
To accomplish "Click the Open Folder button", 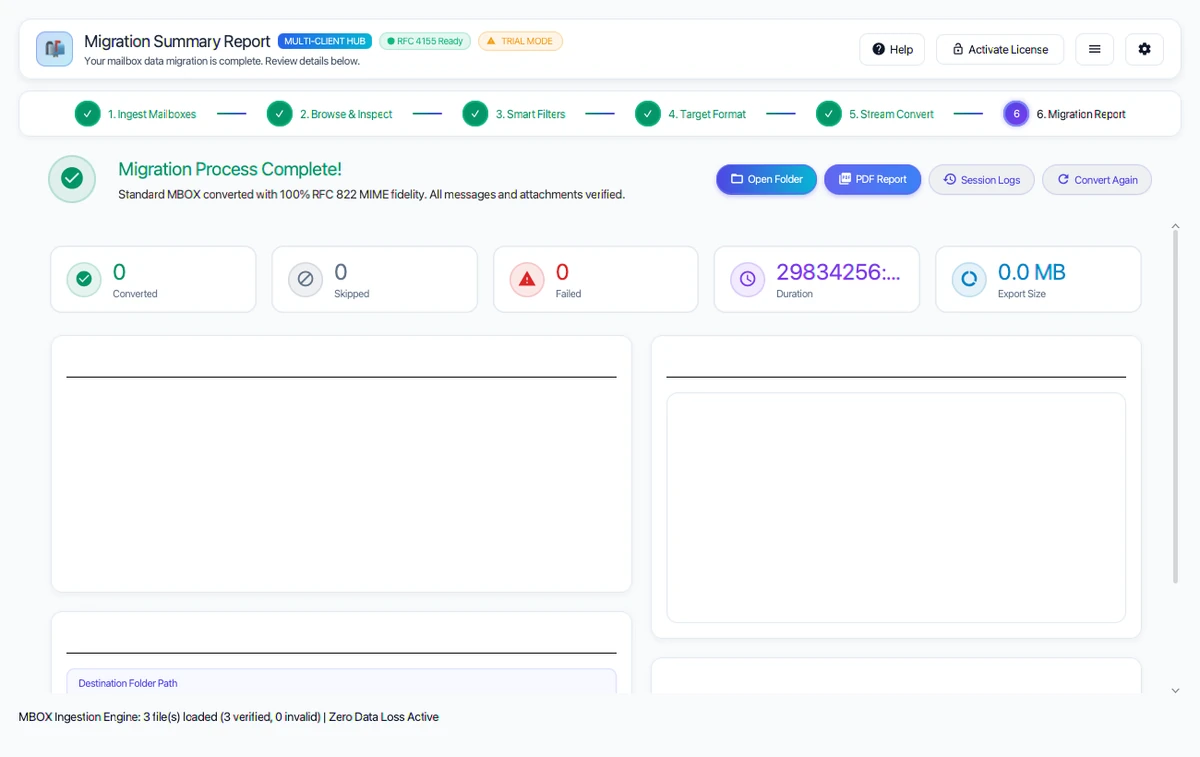I will point(766,179).
